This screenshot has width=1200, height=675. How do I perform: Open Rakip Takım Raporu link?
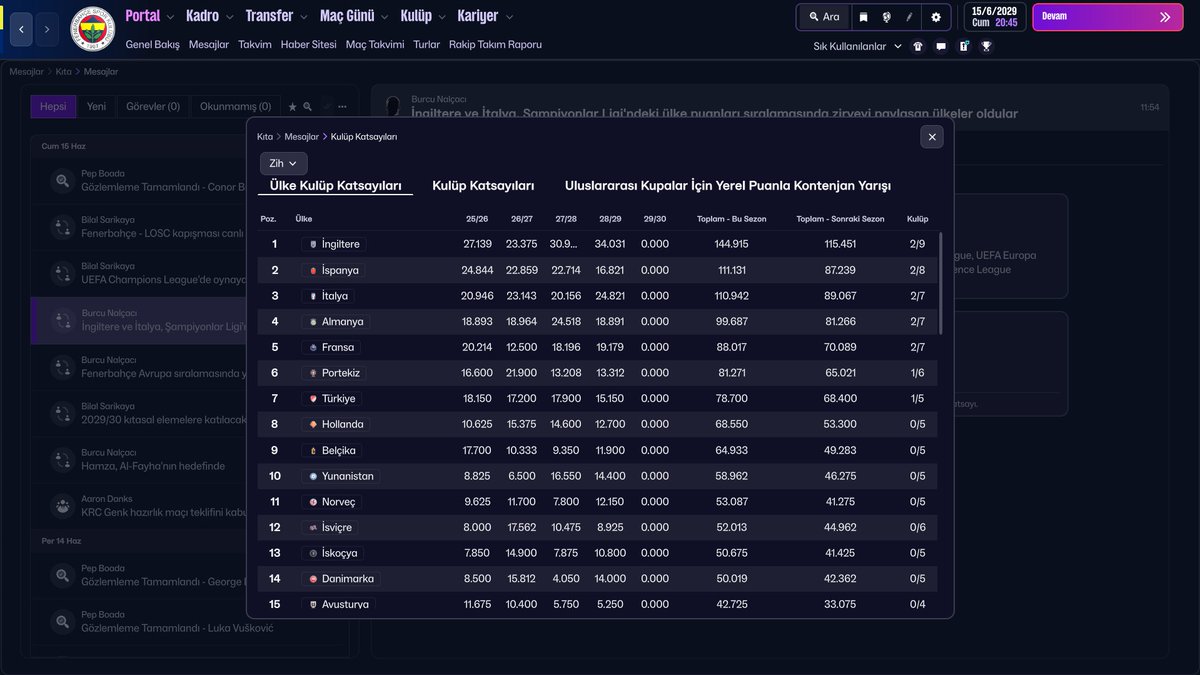(x=496, y=45)
